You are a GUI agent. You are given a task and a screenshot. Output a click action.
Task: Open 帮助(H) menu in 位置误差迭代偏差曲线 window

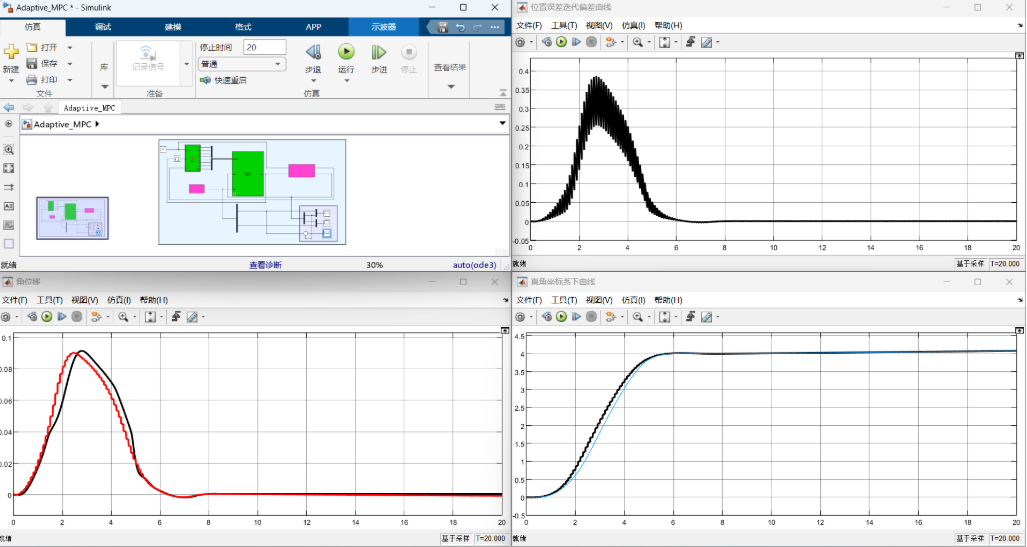point(668,25)
